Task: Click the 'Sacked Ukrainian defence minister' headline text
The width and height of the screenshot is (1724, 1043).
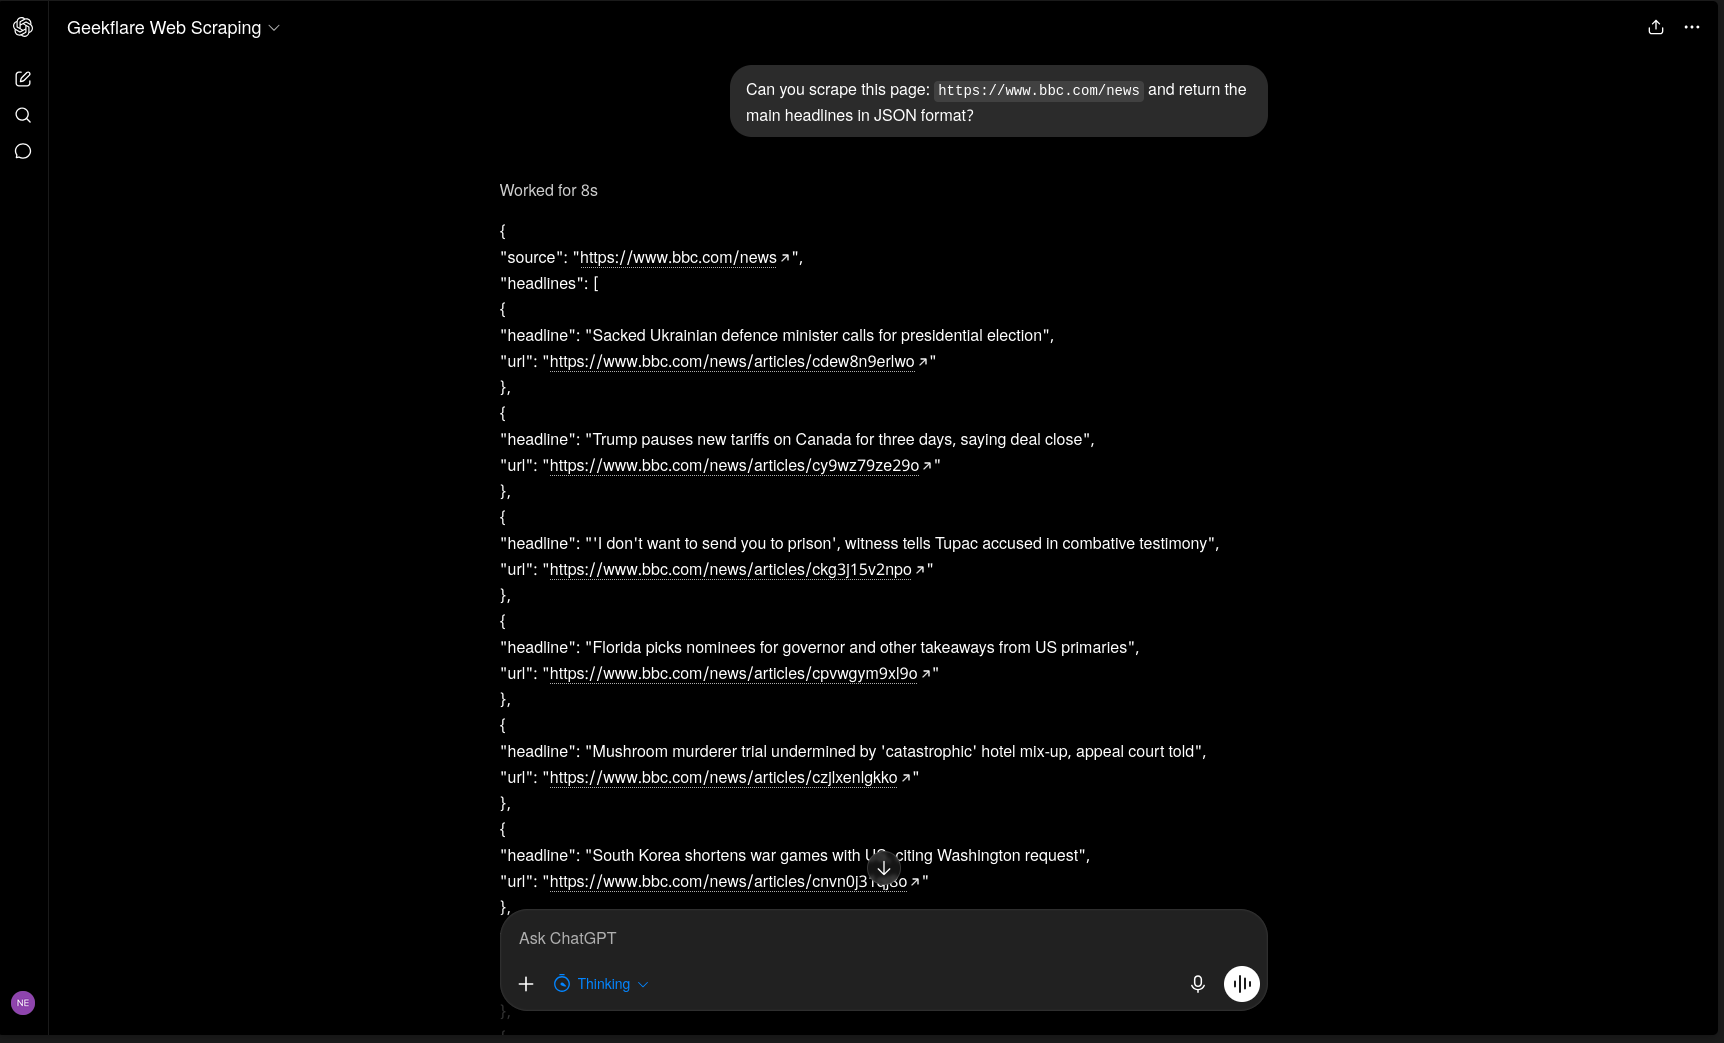Action: click(818, 335)
